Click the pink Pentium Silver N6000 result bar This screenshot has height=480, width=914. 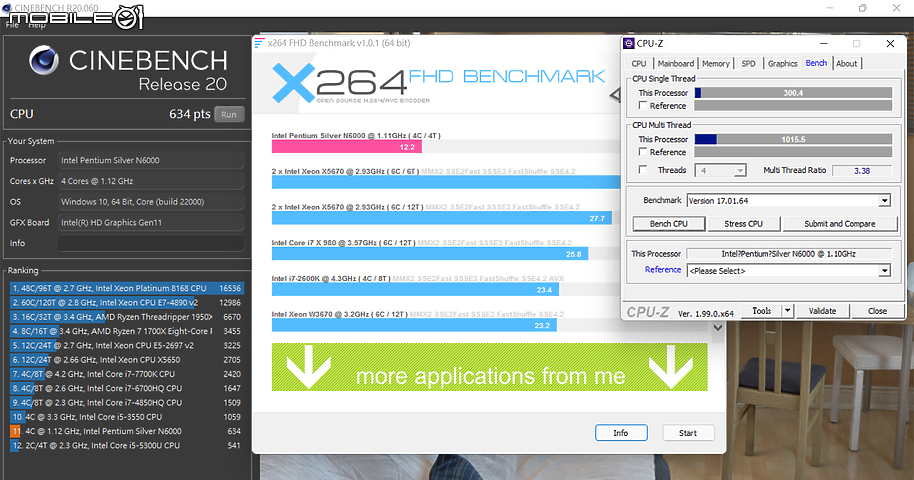point(346,147)
